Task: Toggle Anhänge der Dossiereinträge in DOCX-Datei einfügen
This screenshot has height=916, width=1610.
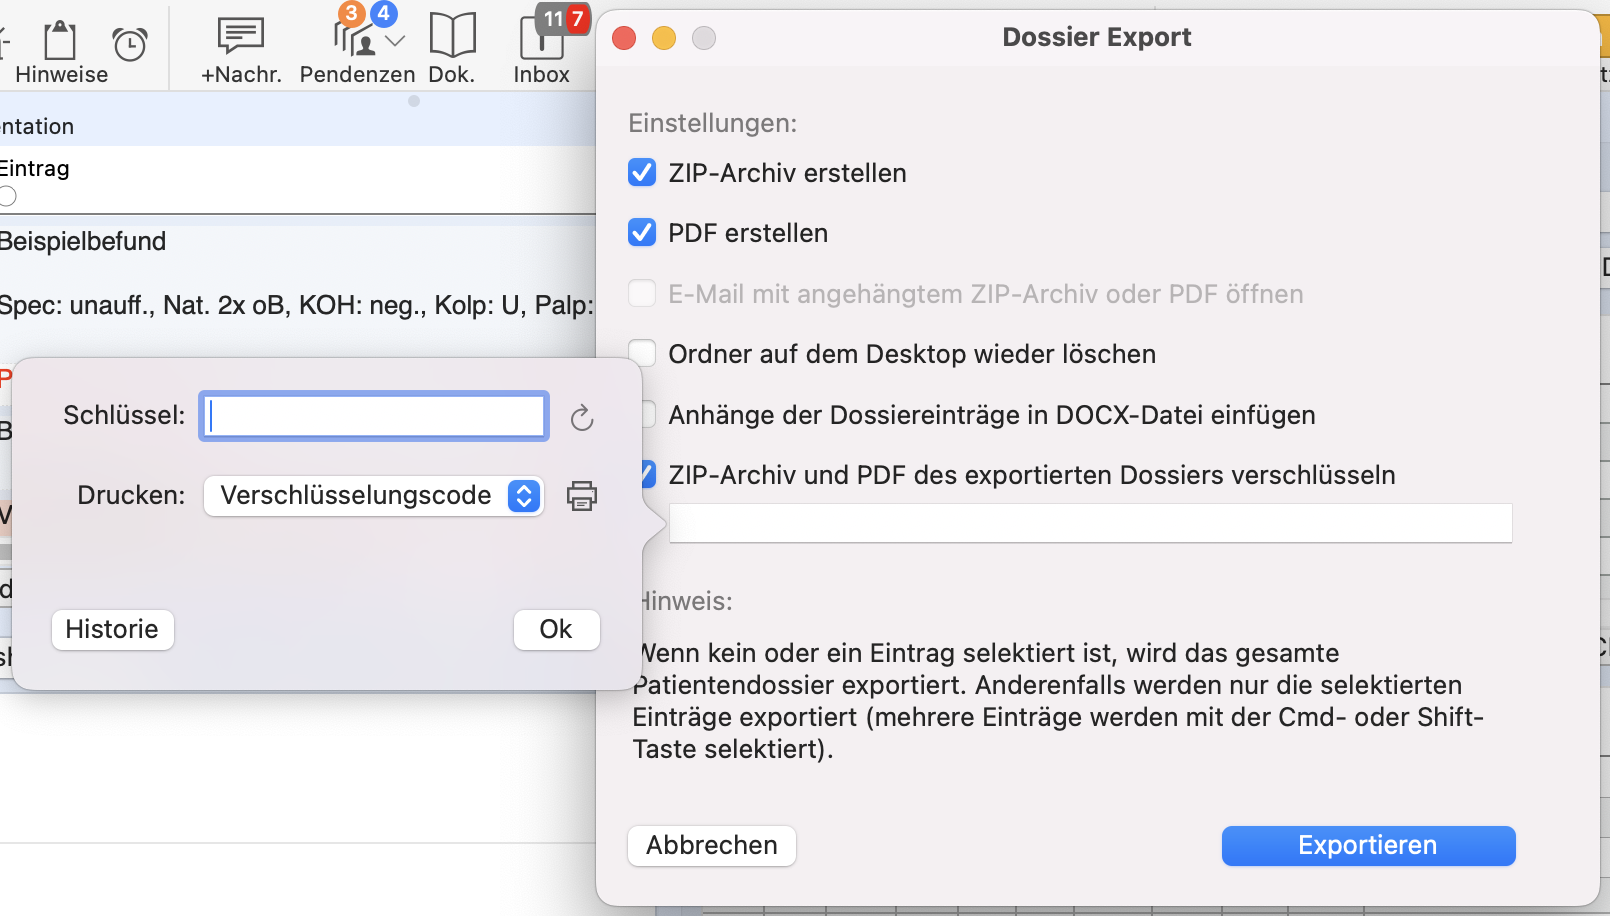Action: pos(649,414)
